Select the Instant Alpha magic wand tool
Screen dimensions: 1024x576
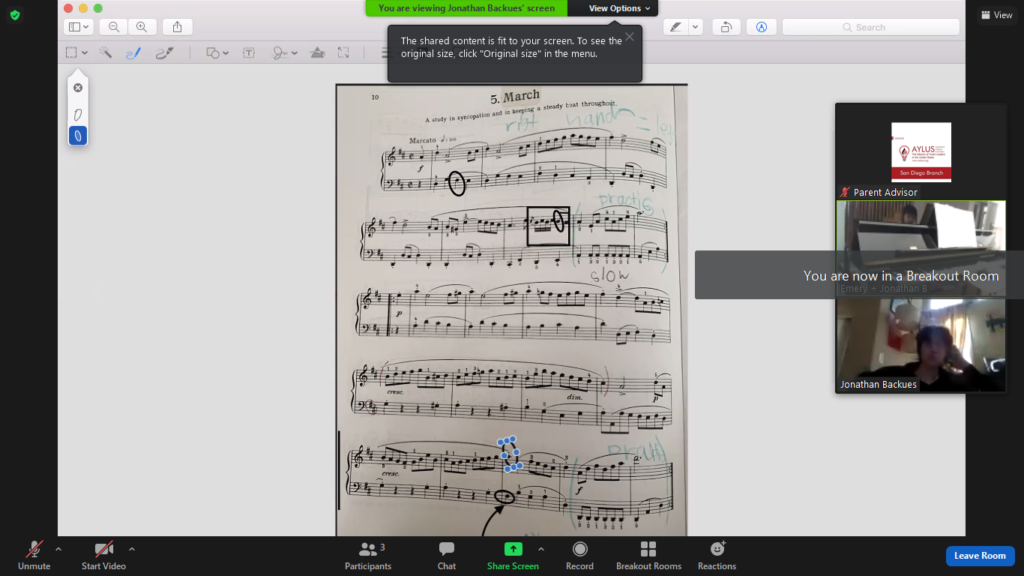(x=105, y=52)
